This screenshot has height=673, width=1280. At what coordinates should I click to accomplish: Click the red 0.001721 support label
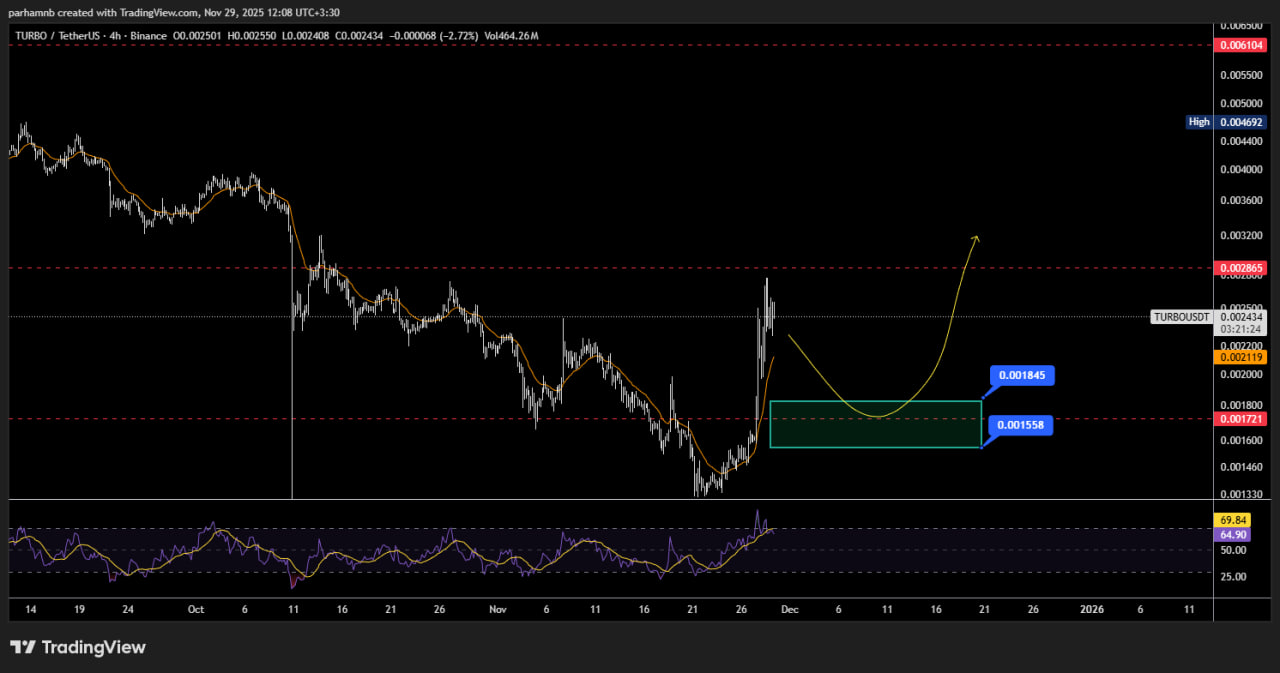coord(1240,418)
